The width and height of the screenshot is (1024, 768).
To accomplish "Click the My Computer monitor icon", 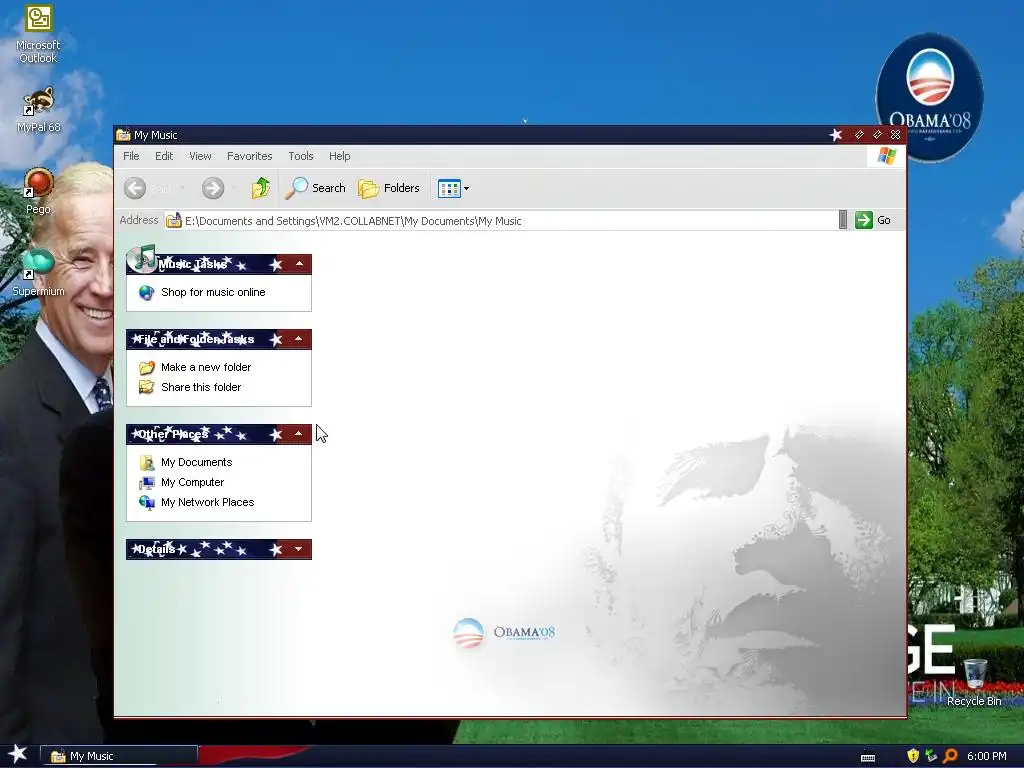I will pos(146,483).
